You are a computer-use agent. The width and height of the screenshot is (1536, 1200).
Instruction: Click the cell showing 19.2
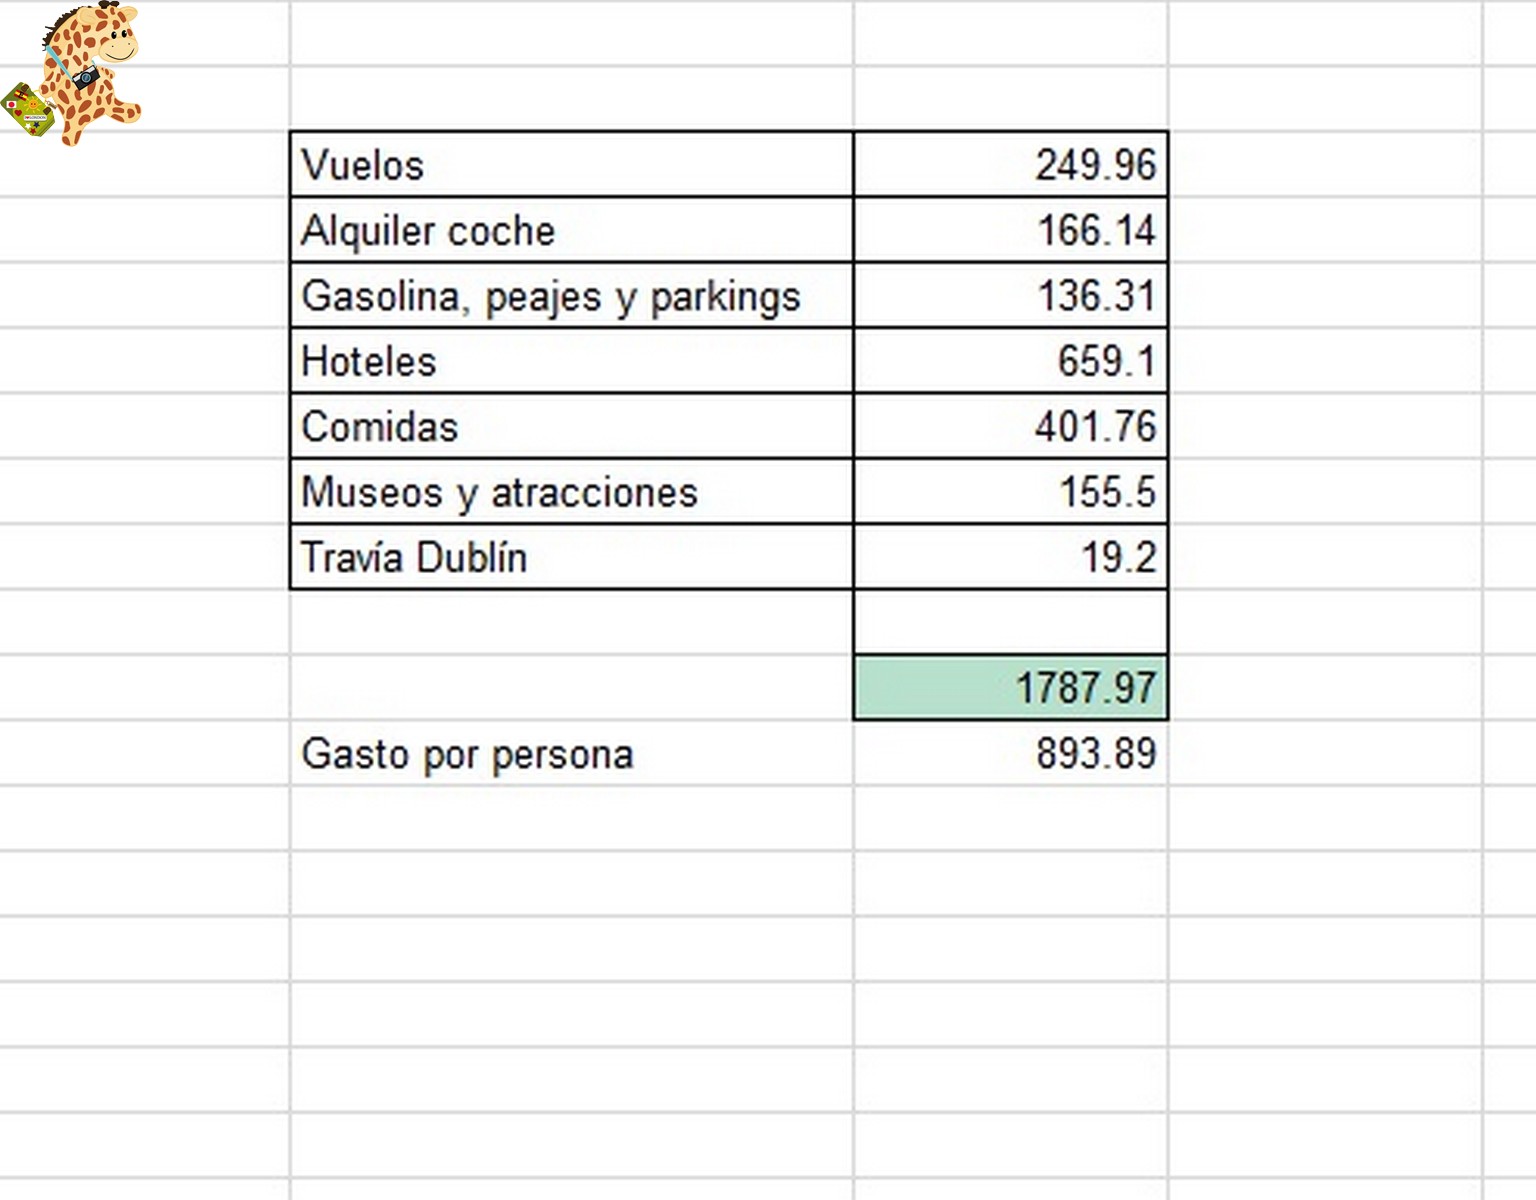click(x=1010, y=557)
